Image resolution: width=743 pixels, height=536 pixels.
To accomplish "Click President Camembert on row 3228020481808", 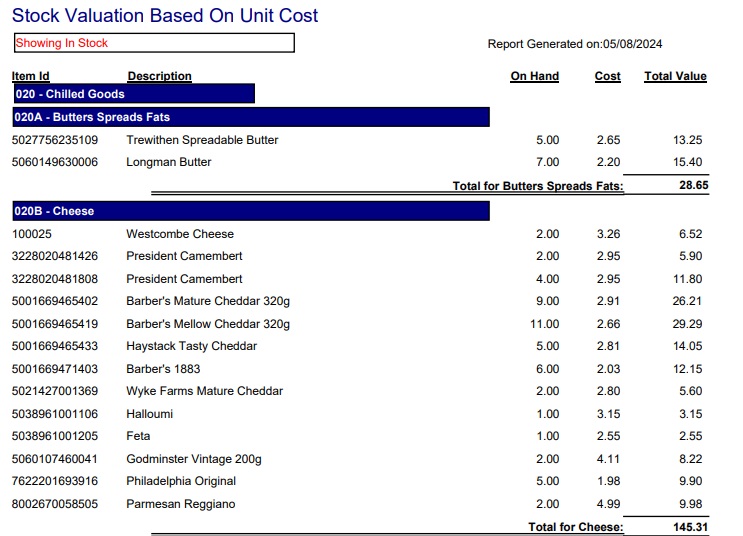I will pyautogui.click(x=184, y=279).
